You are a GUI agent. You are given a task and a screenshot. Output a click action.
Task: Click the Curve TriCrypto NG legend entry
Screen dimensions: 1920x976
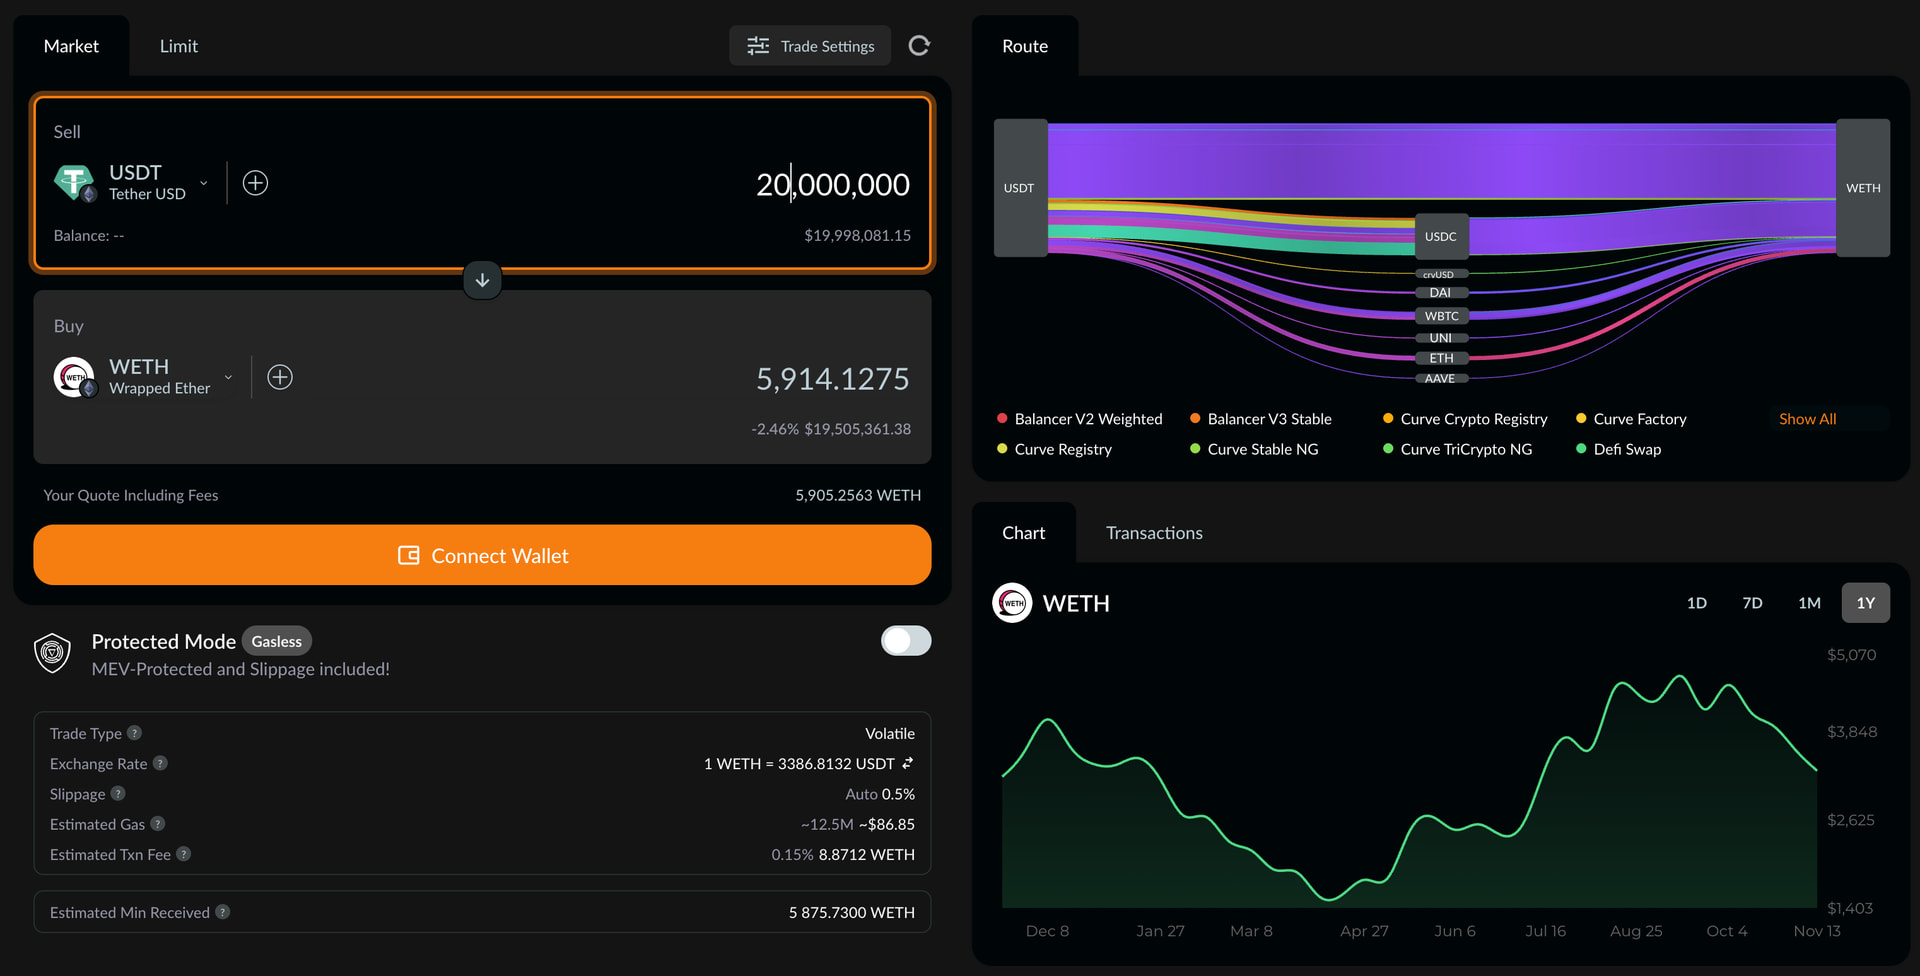[x=1457, y=449]
